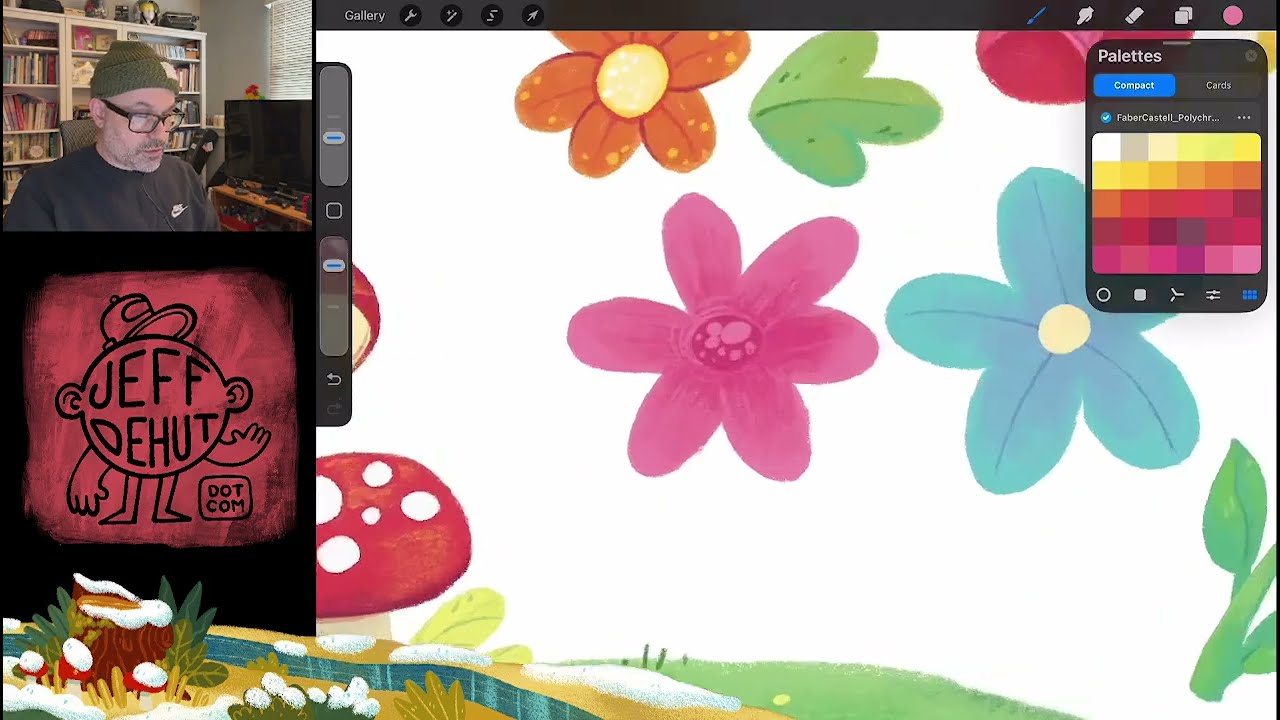Click the FaberCastell_Polychr... palette name

(x=1168, y=118)
